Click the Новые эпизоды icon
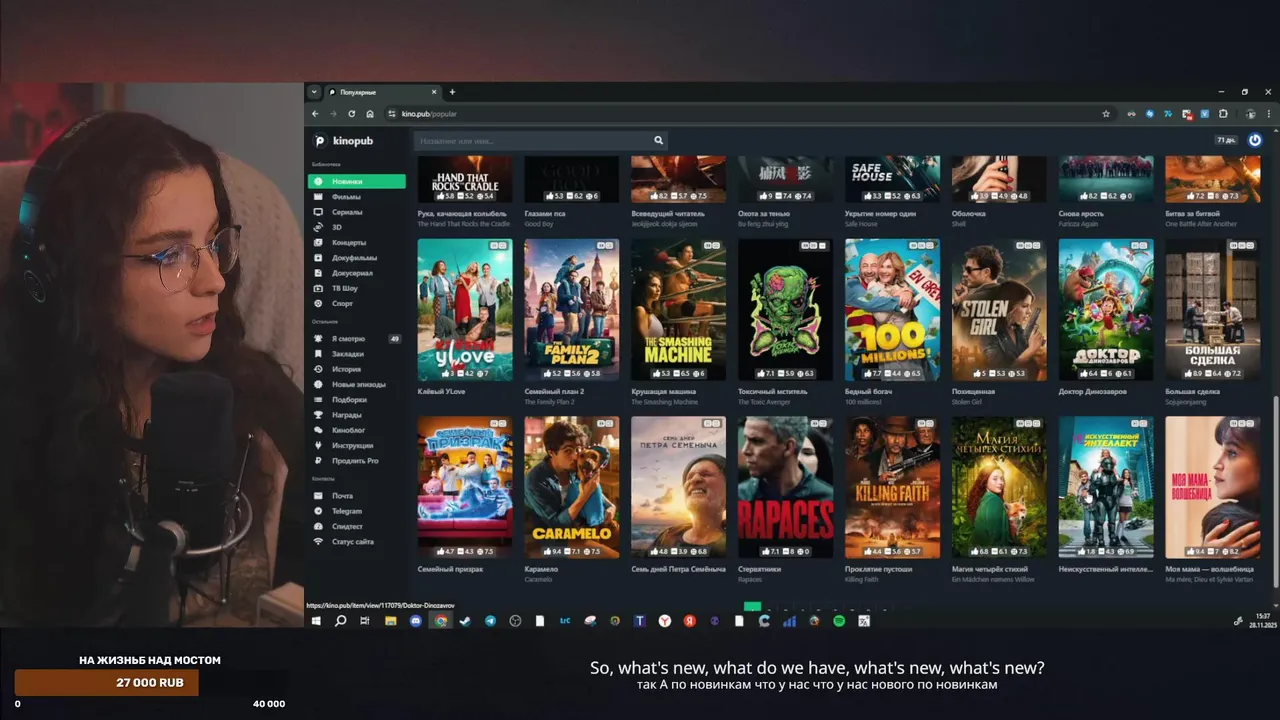1280x720 pixels. tap(319, 384)
